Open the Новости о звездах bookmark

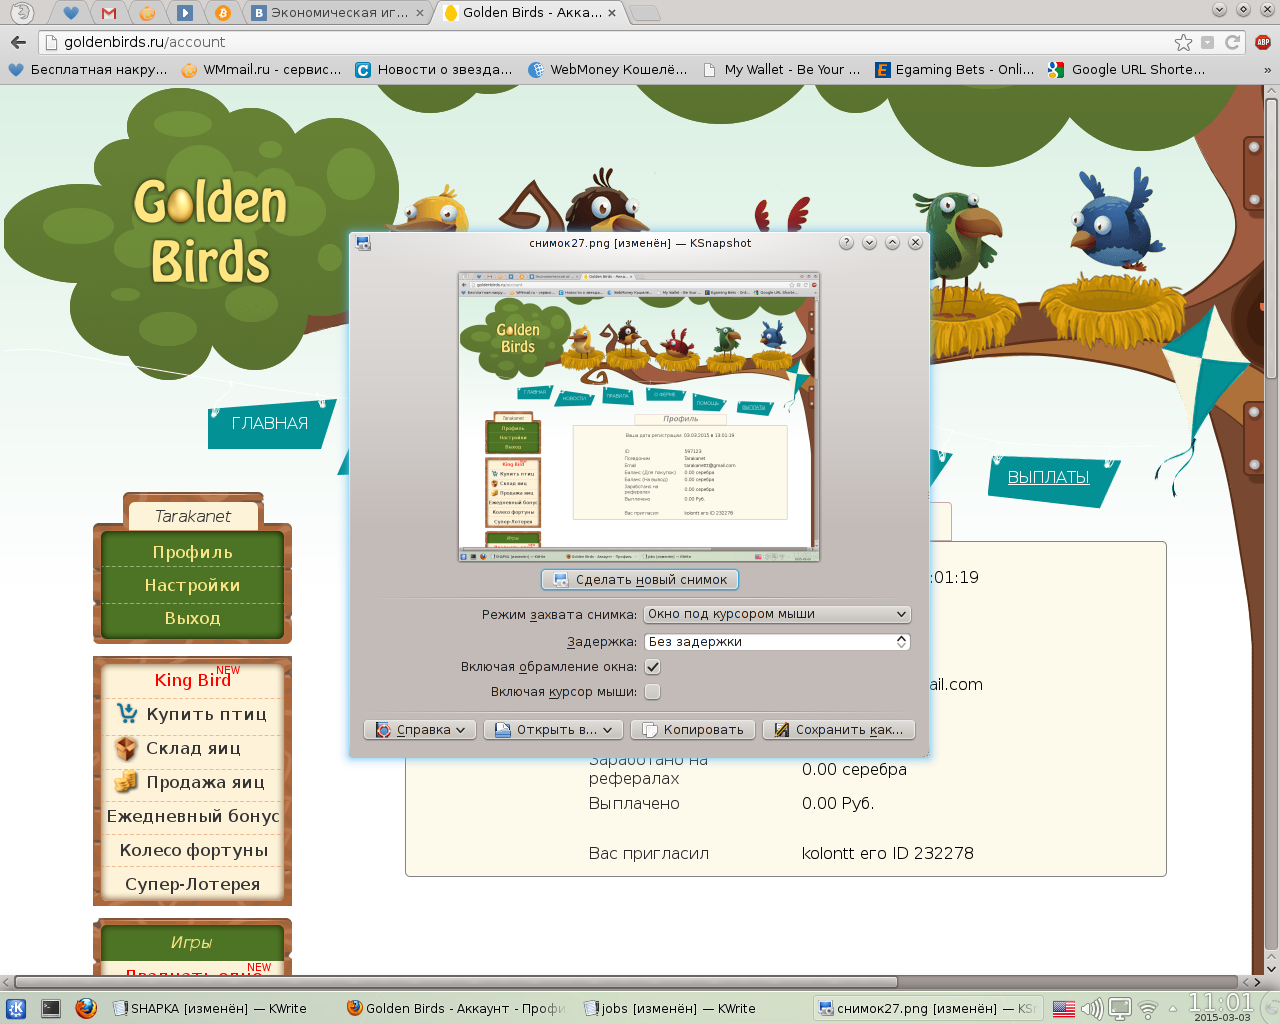[434, 70]
